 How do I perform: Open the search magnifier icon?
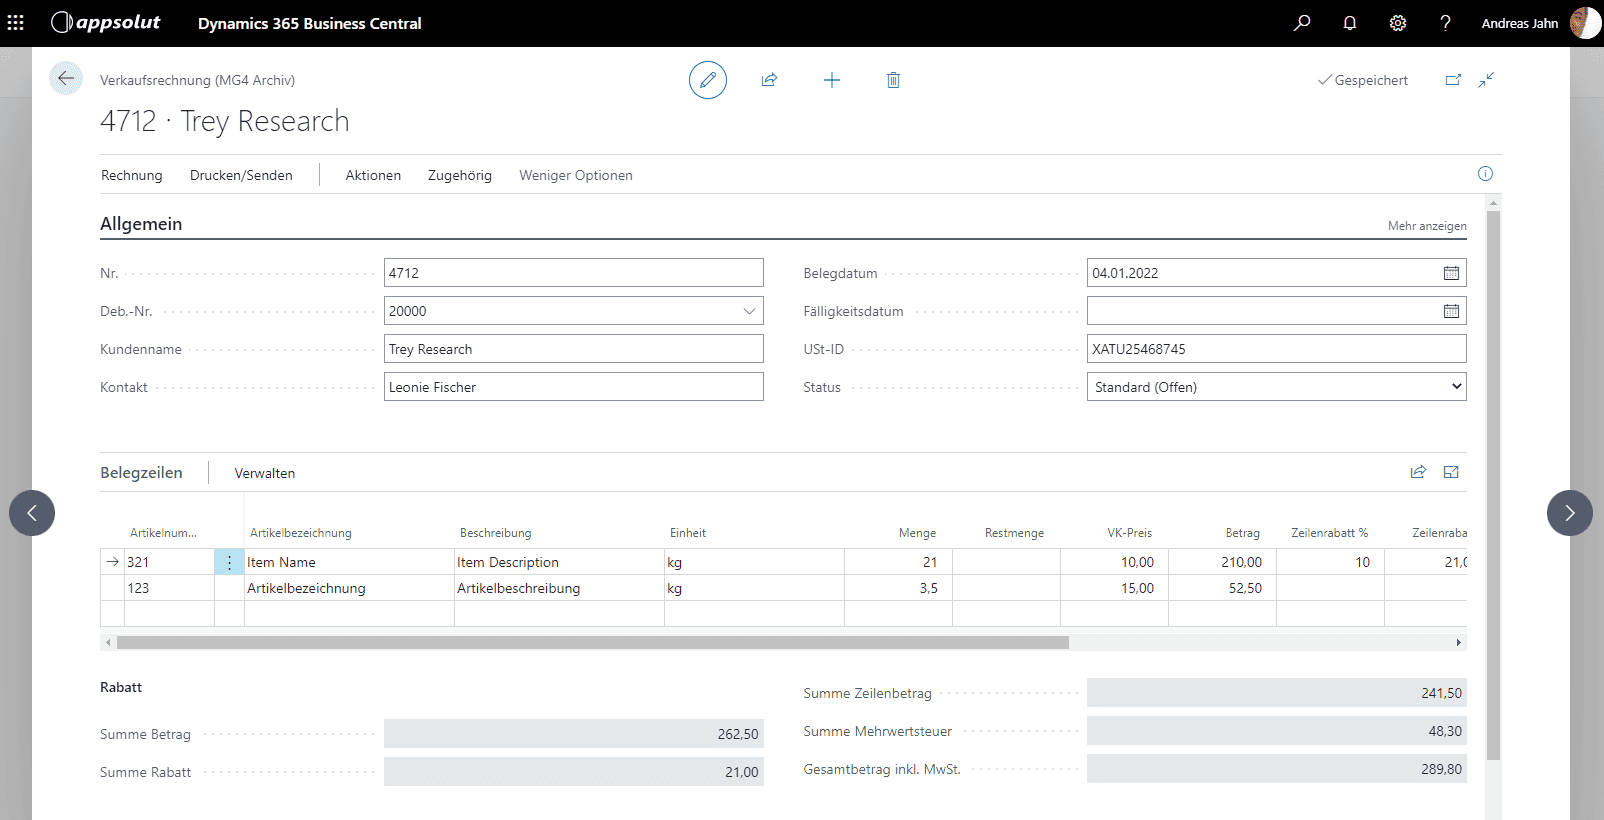coord(1302,23)
